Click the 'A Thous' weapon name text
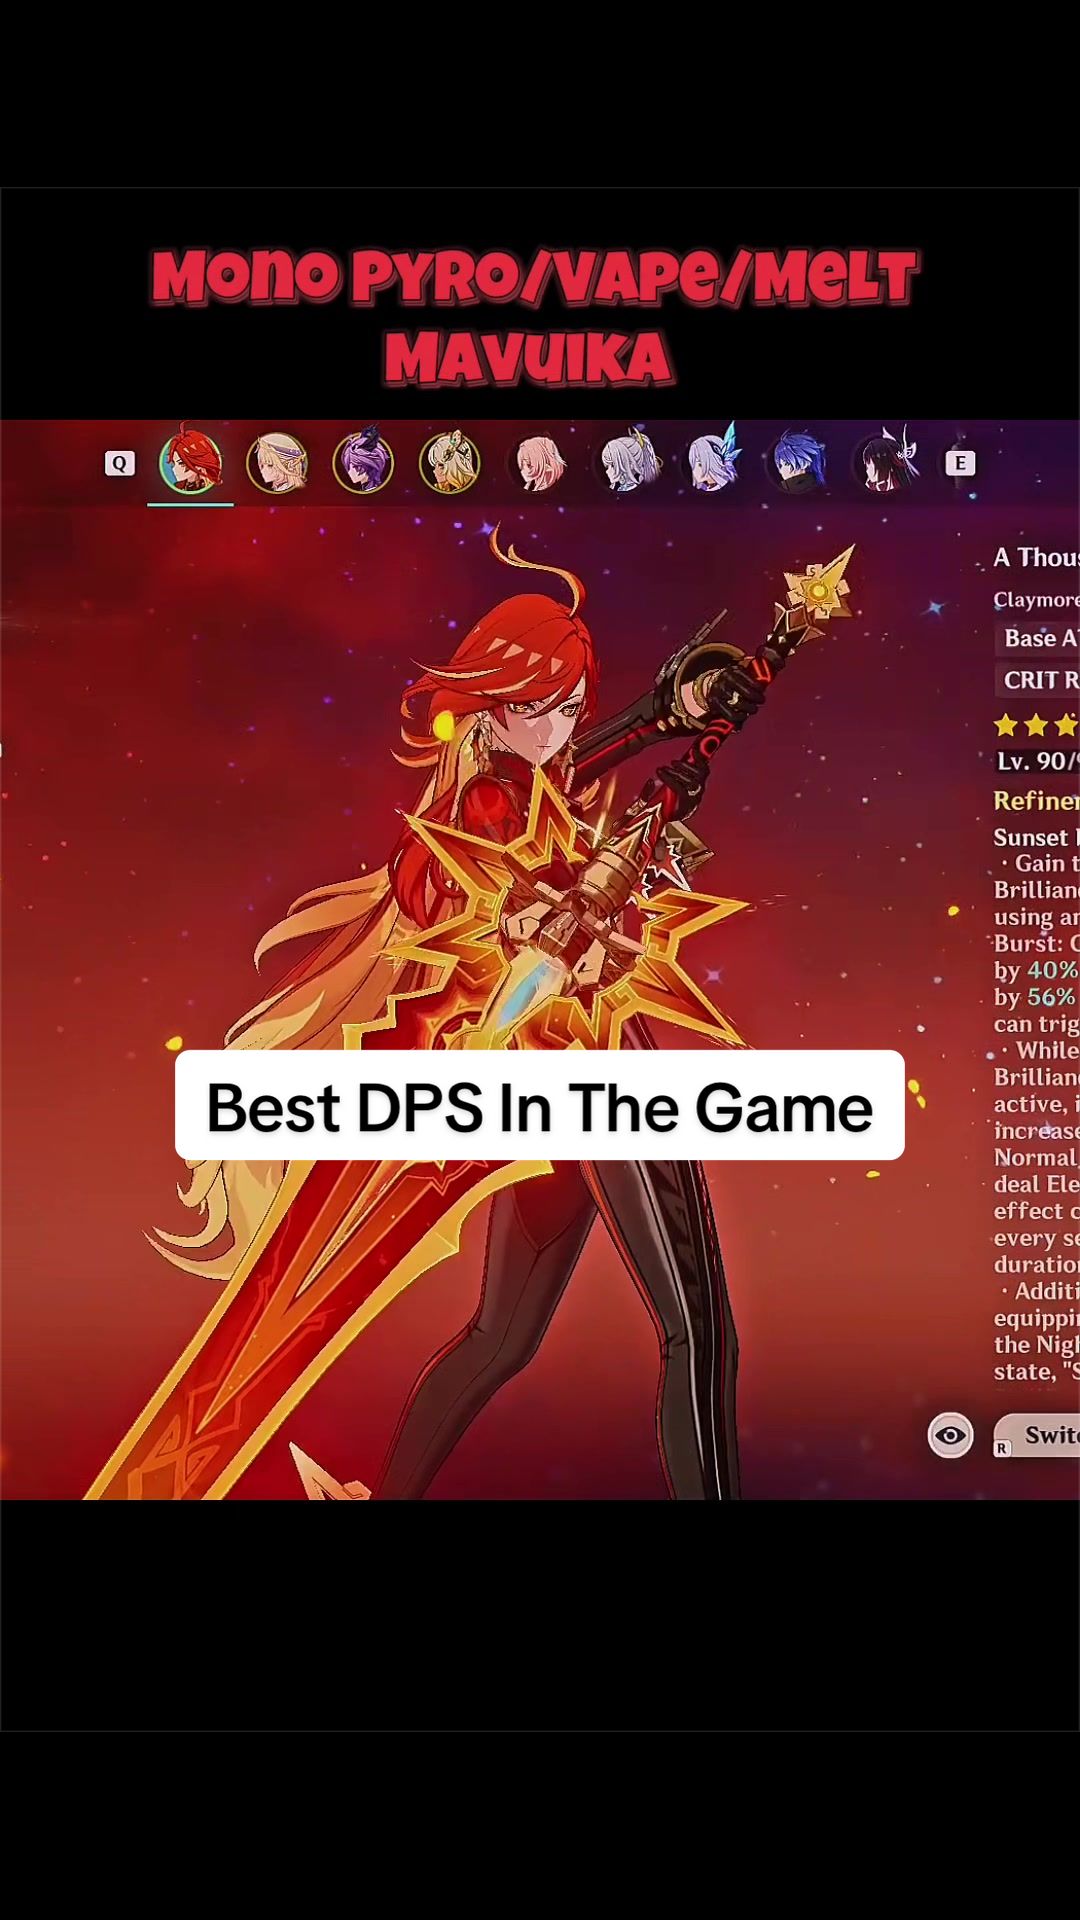1080x1920 pixels. (x=1036, y=557)
